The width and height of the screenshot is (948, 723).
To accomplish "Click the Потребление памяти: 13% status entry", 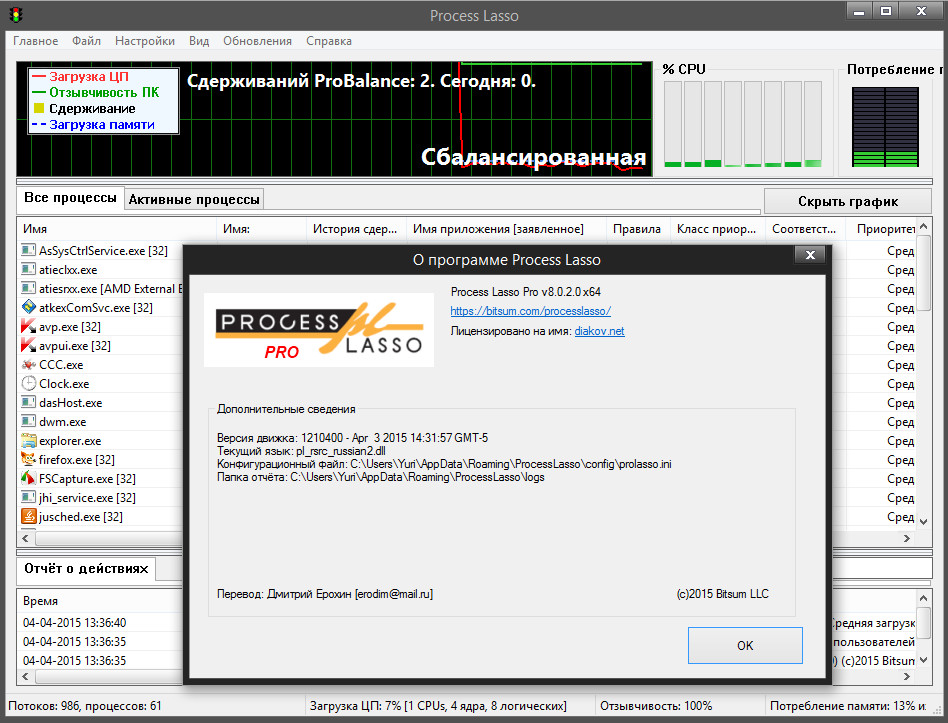I will tap(848, 705).
